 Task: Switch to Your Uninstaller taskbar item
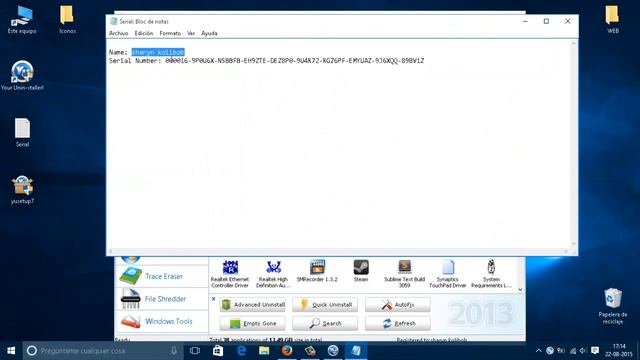click(x=333, y=351)
